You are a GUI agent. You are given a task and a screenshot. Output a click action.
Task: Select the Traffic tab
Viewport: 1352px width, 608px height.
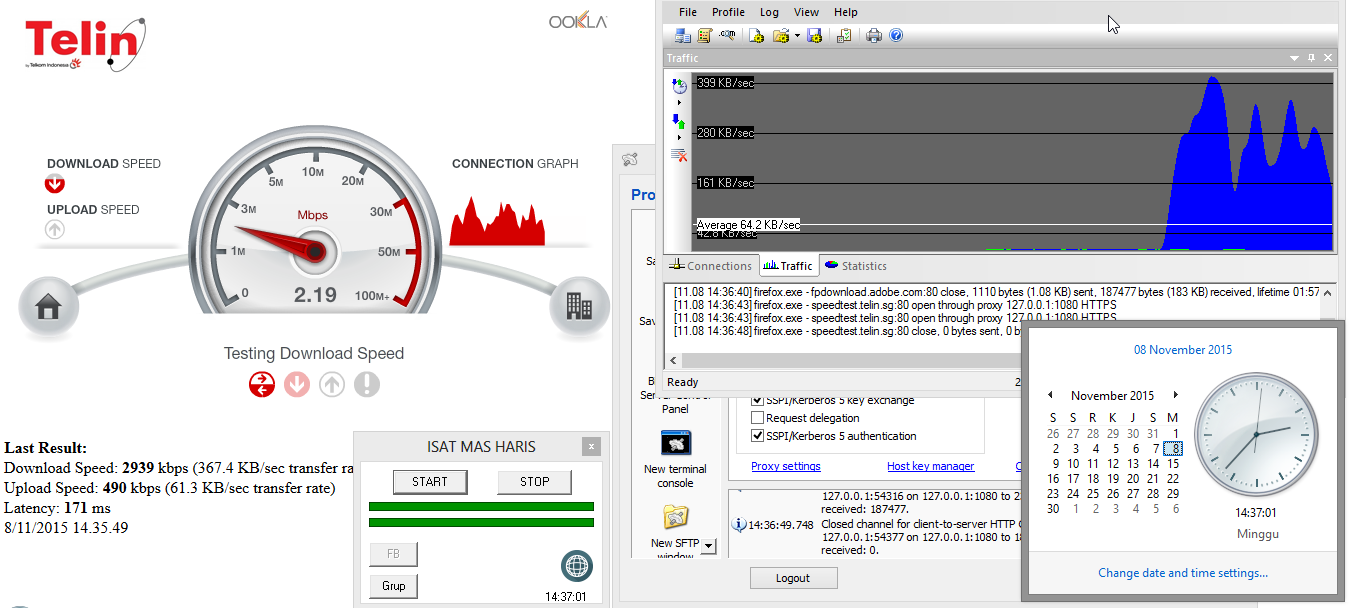click(x=788, y=266)
